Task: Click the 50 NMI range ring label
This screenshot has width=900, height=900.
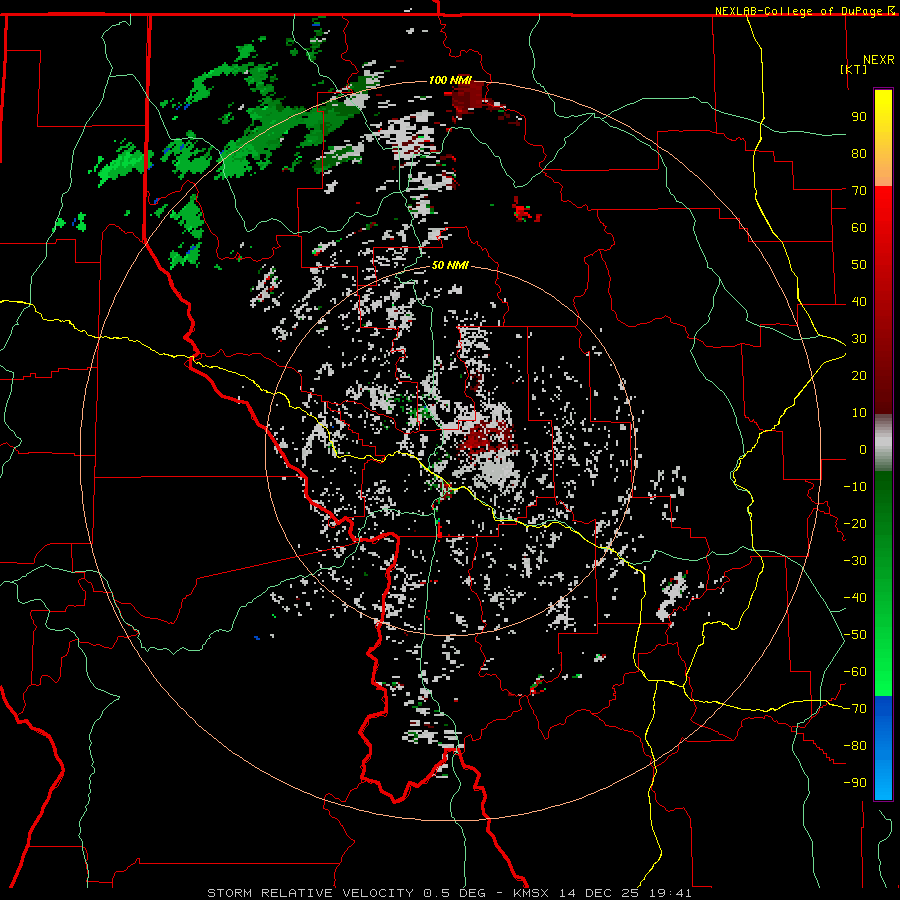Action: (450, 265)
